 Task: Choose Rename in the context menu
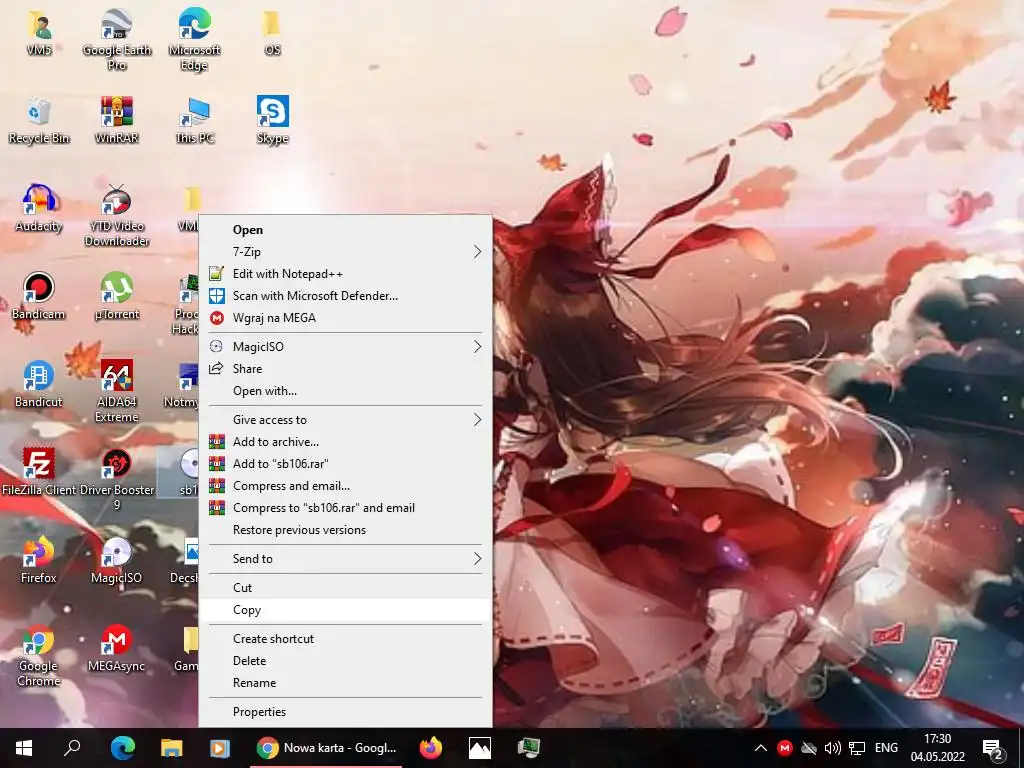pyautogui.click(x=345, y=683)
